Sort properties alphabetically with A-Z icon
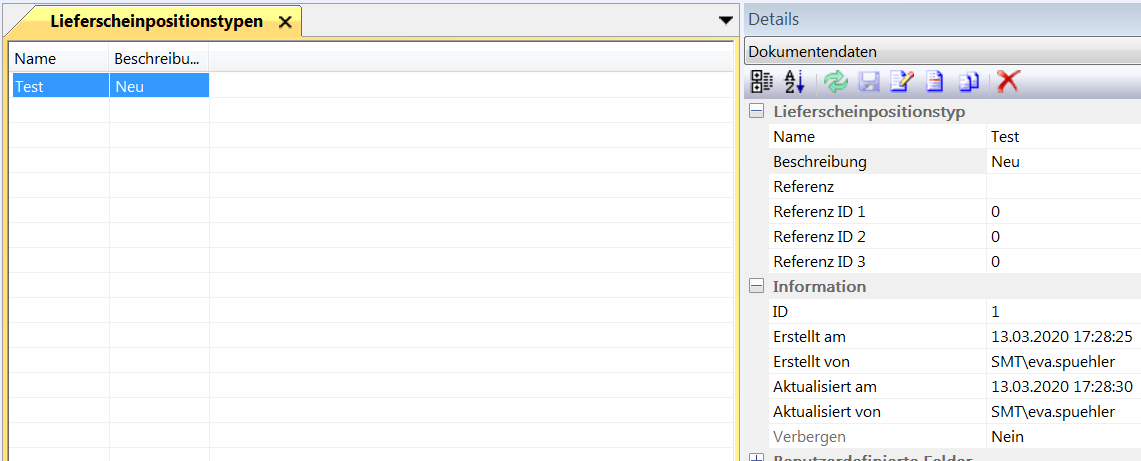 pos(794,83)
